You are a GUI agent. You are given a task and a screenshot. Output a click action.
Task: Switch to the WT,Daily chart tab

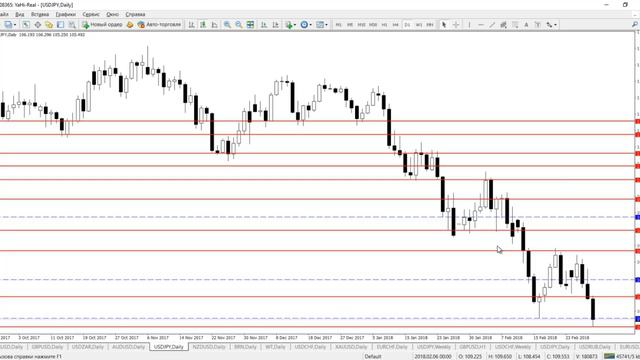click(276, 347)
